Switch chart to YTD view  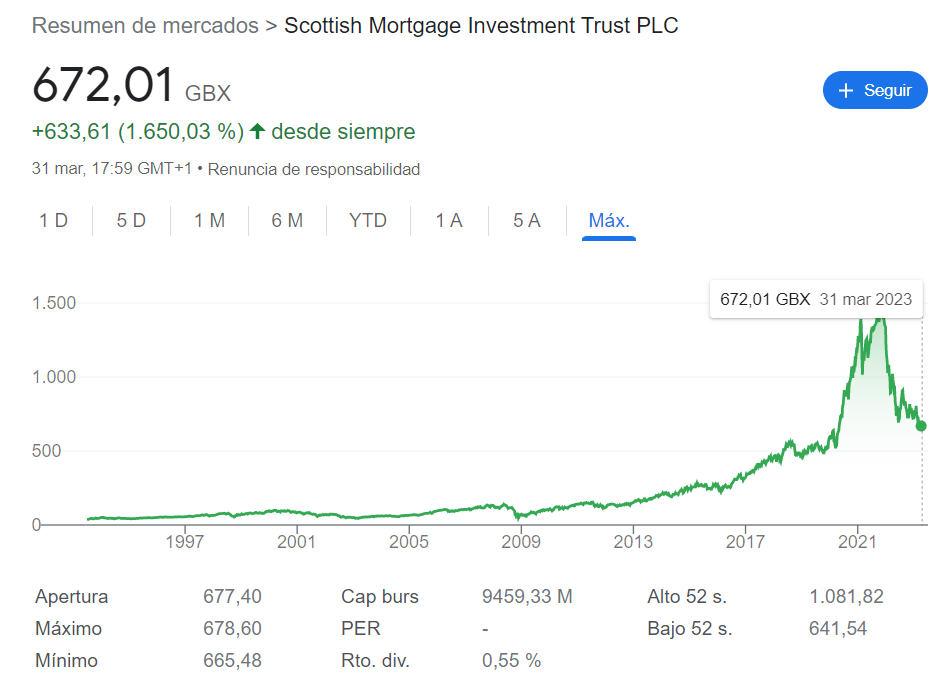(x=368, y=220)
